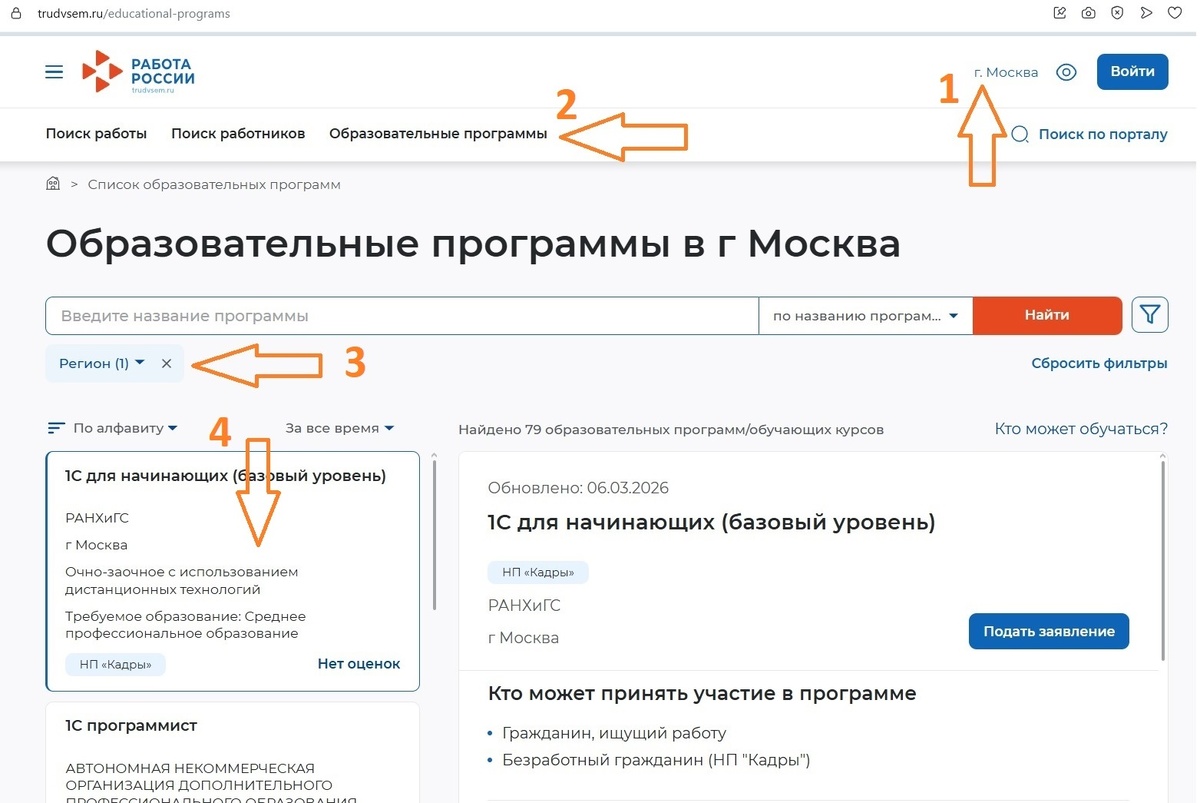Click the site lock icon in address bar
The height and width of the screenshot is (803, 1200).
[x=15, y=14]
